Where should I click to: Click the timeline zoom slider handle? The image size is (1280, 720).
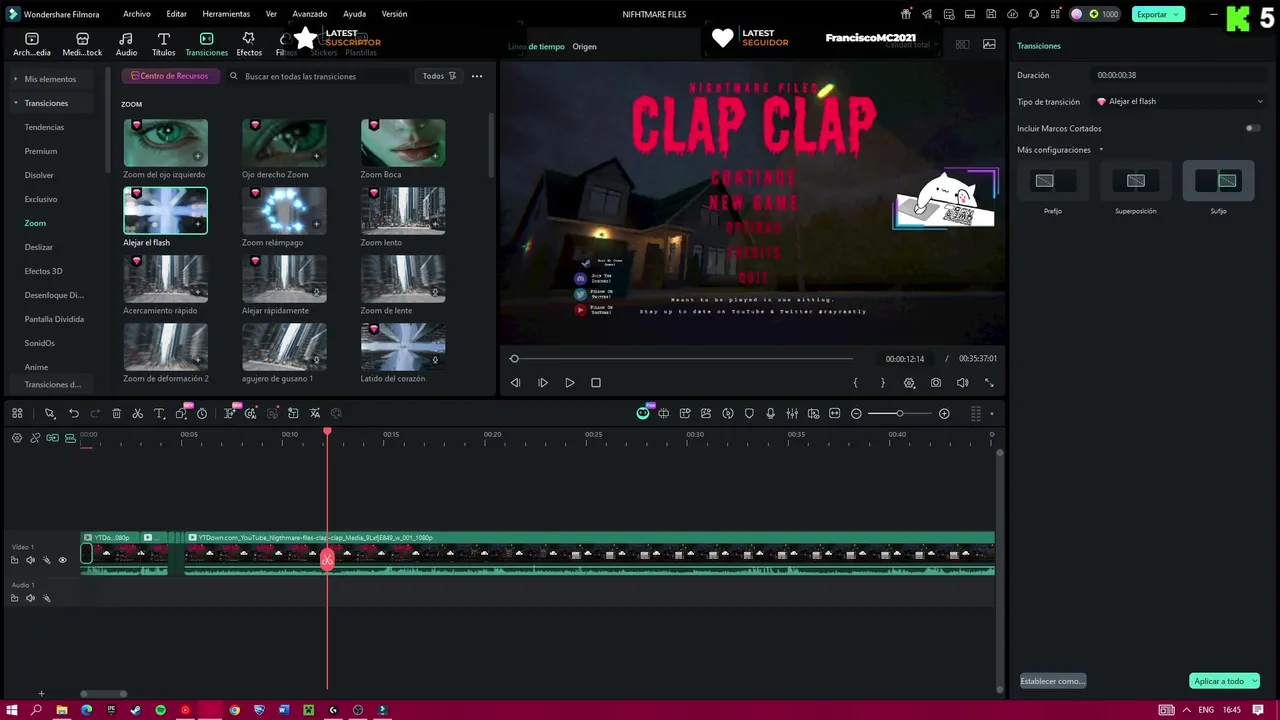click(x=900, y=413)
